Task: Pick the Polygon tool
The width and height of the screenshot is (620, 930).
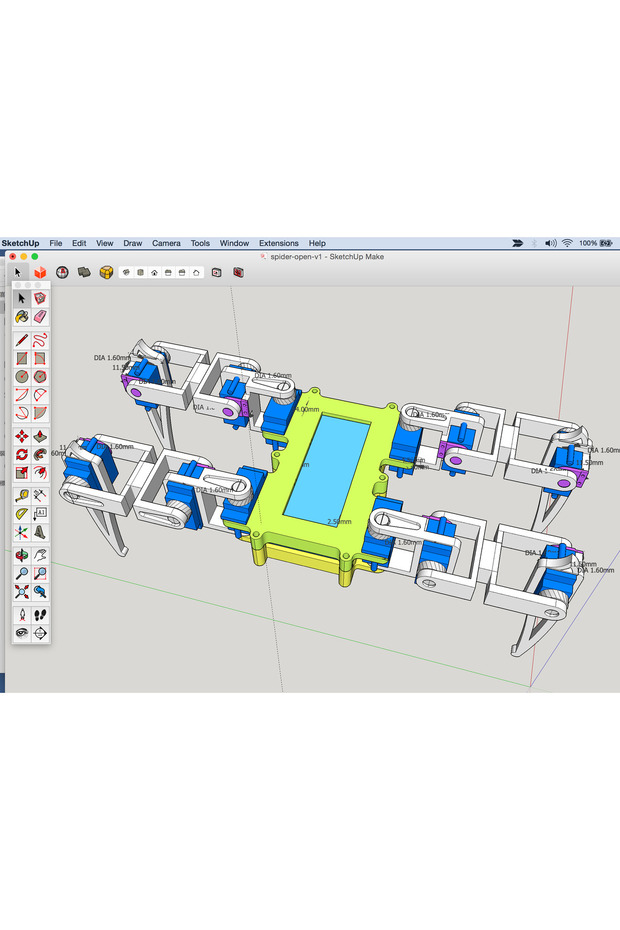Action: [x=40, y=377]
